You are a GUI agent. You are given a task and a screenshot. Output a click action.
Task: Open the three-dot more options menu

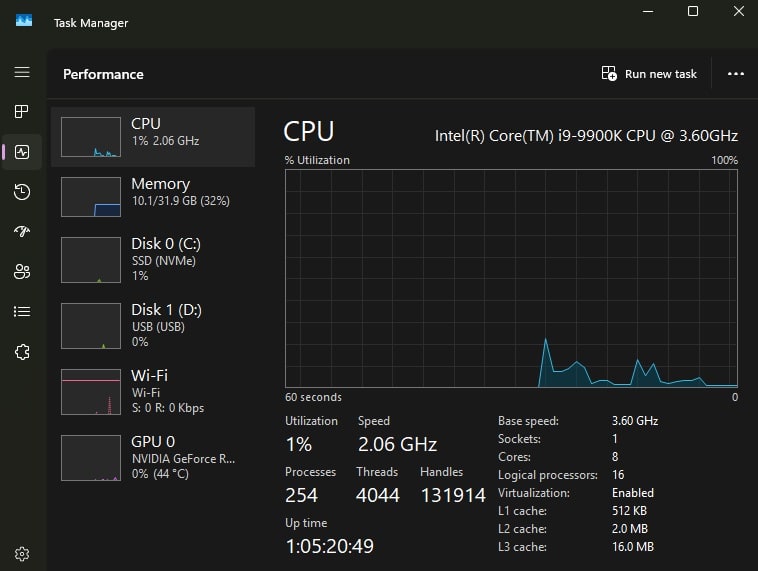coord(736,74)
